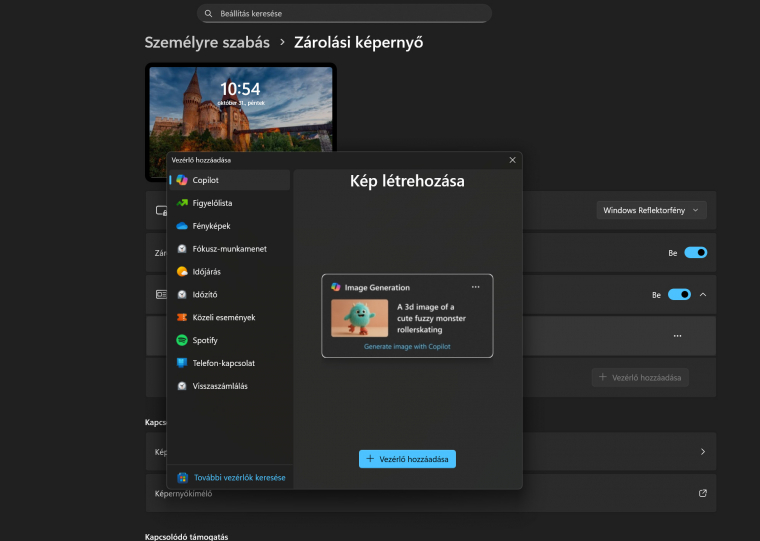This screenshot has width=760, height=541.
Task: Select the Közeli események icon
Action: pyautogui.click(x=182, y=317)
